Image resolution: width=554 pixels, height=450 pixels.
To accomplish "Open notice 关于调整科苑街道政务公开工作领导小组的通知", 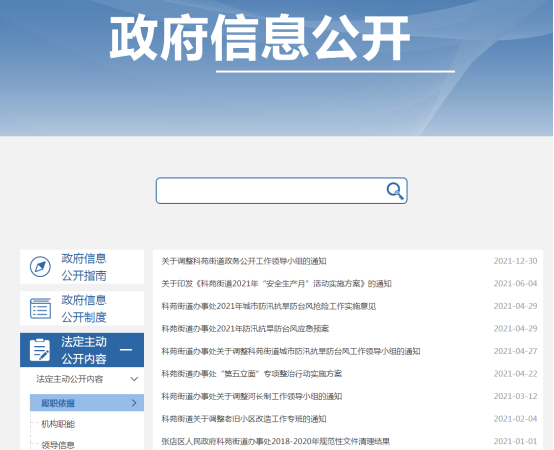I will tap(244, 261).
